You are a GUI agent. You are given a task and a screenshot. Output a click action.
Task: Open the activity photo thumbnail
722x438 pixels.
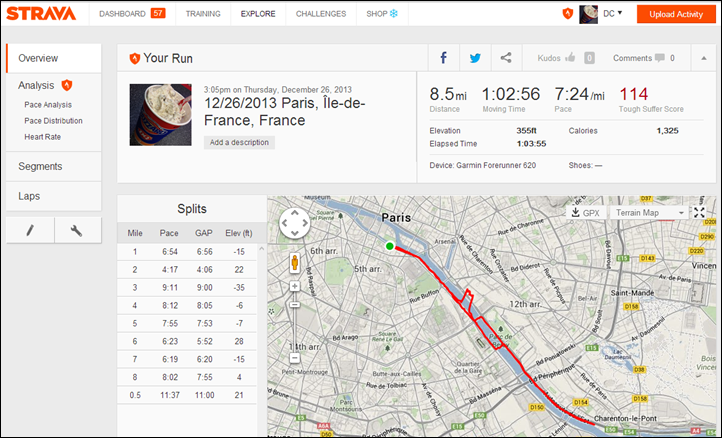[160, 115]
